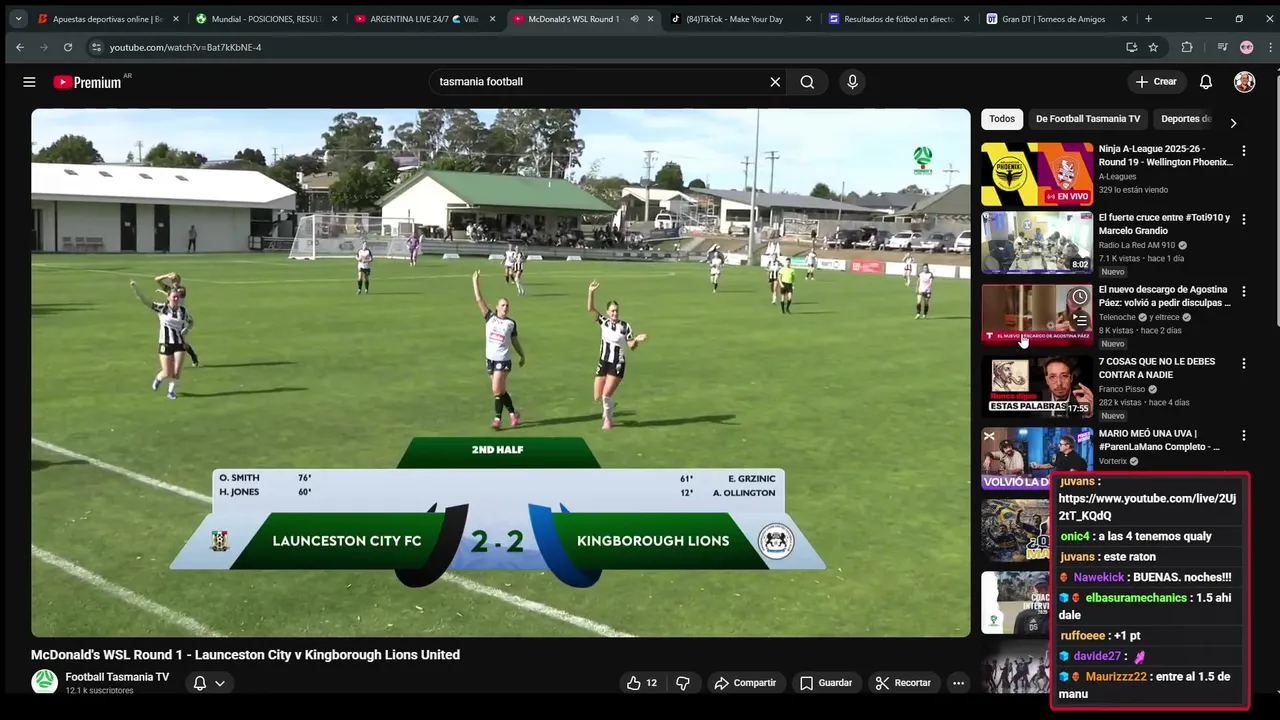
Task: Click video title McDonald's WSL Round 1
Action: pos(245,655)
